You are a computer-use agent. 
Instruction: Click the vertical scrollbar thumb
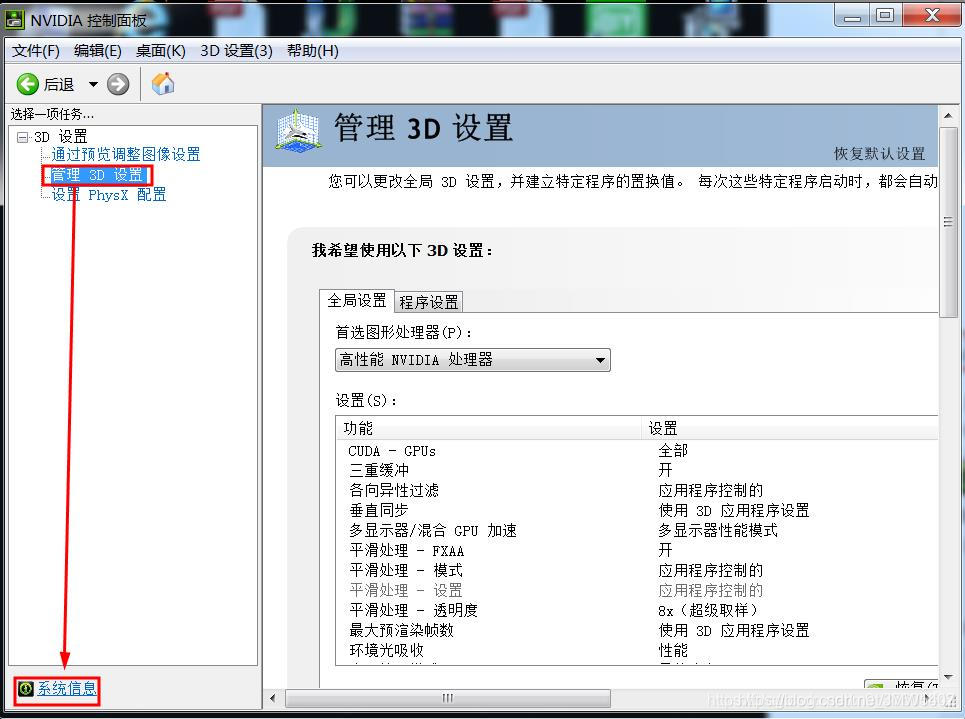pyautogui.click(x=948, y=222)
